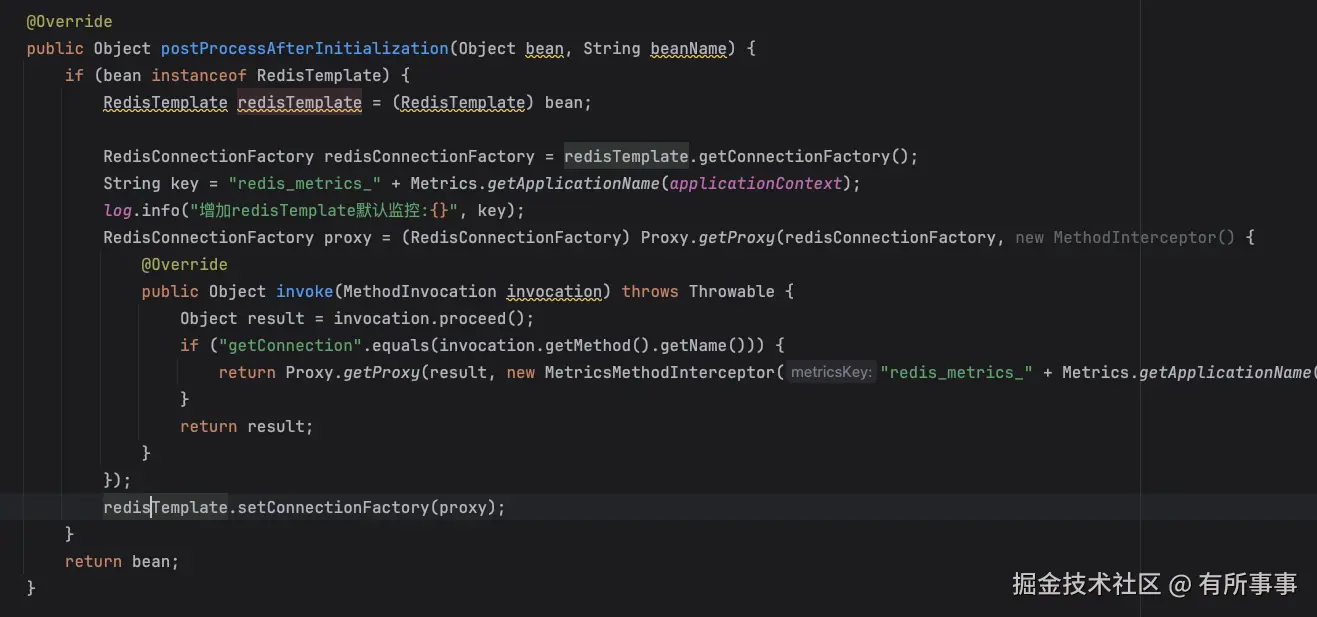
Task: Click the throws keyword
Action: coord(650,291)
